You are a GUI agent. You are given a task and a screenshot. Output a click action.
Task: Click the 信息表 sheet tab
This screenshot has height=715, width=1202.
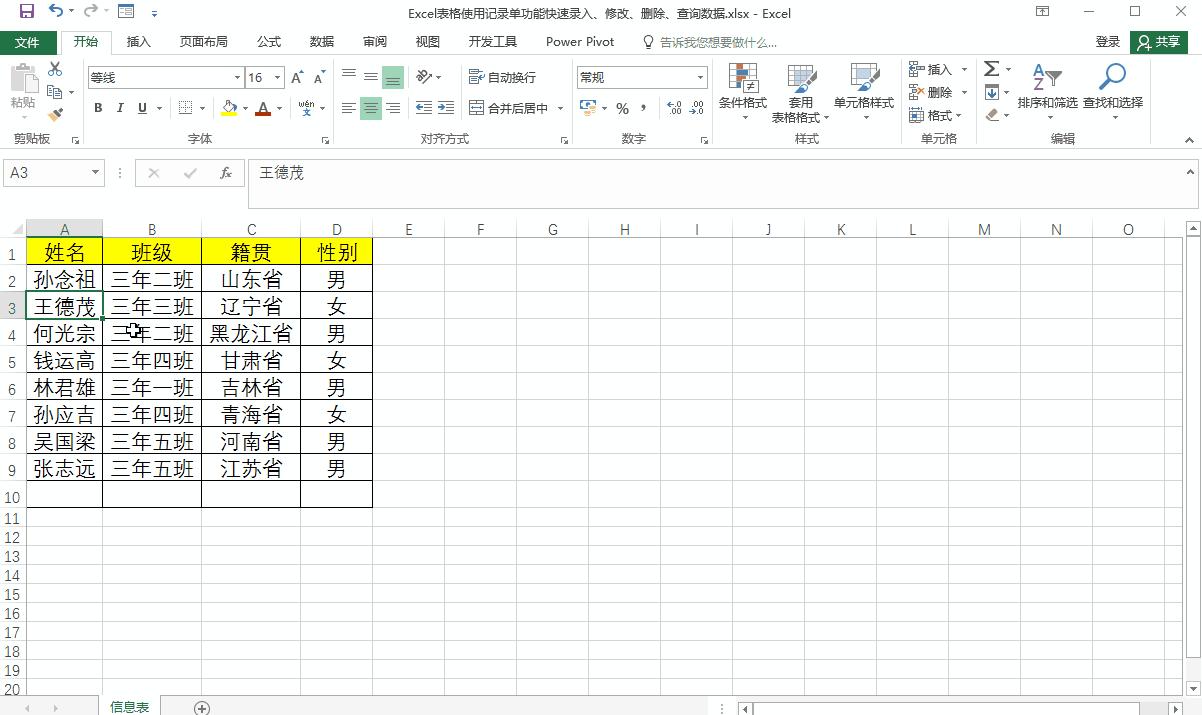(x=129, y=706)
